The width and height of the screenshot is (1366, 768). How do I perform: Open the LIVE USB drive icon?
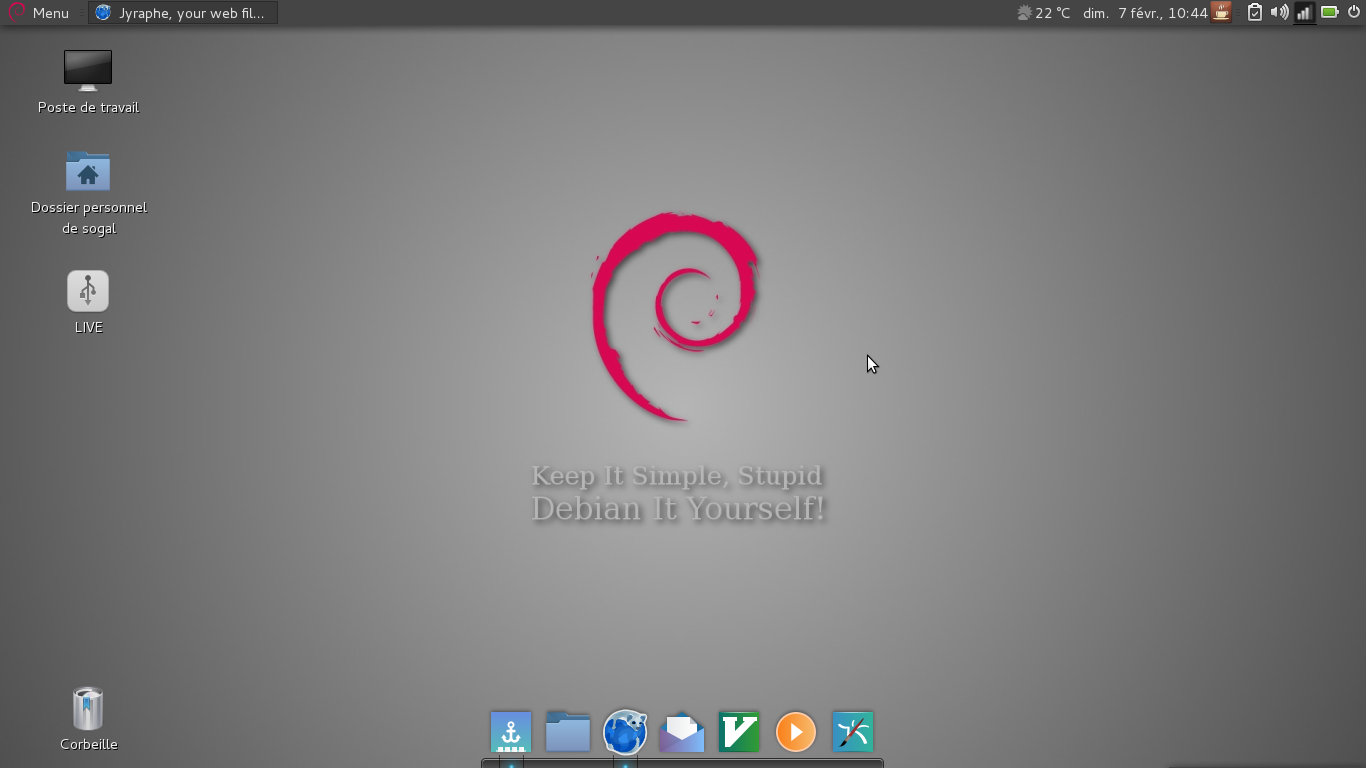coord(88,292)
